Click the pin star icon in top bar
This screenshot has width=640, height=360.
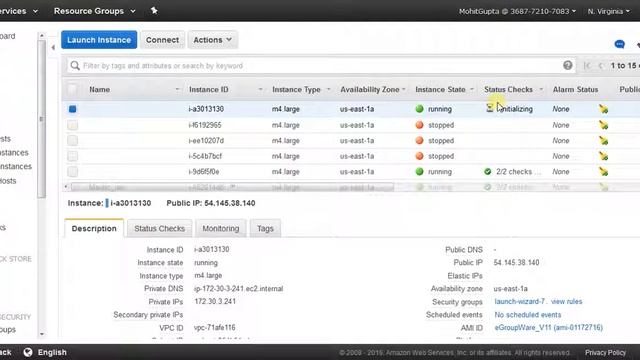click(154, 11)
